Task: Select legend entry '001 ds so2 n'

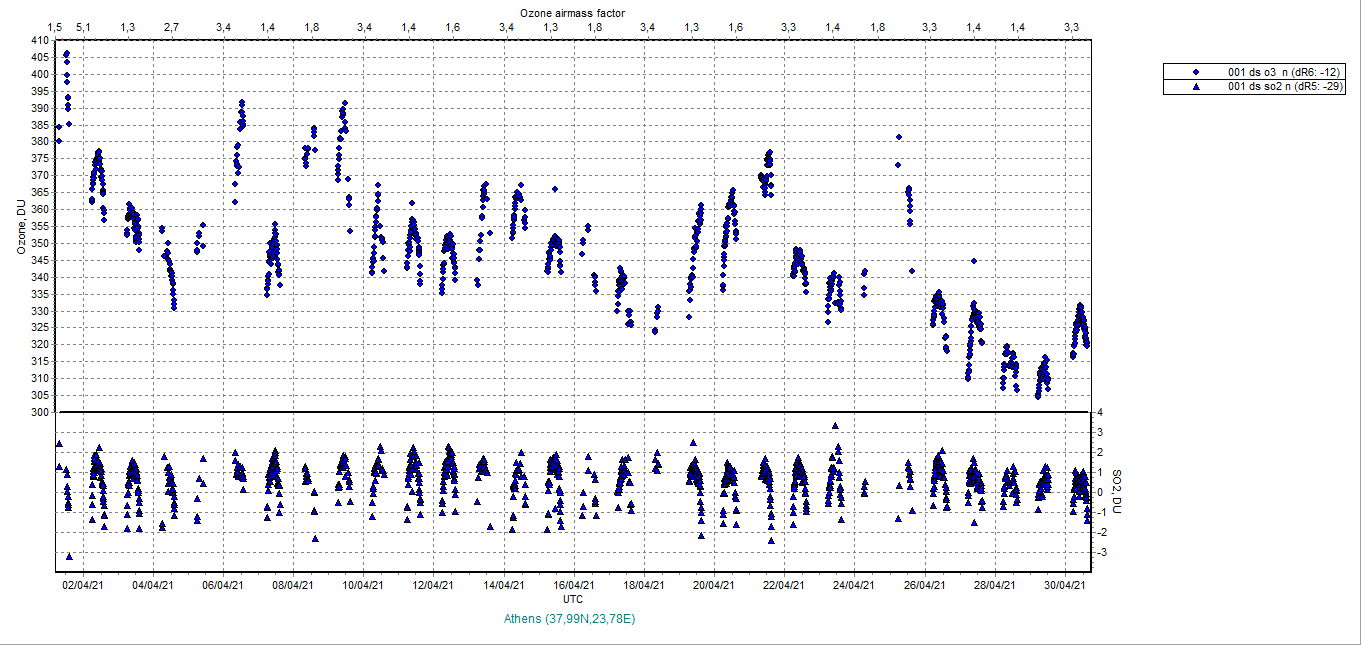Action: point(1284,87)
